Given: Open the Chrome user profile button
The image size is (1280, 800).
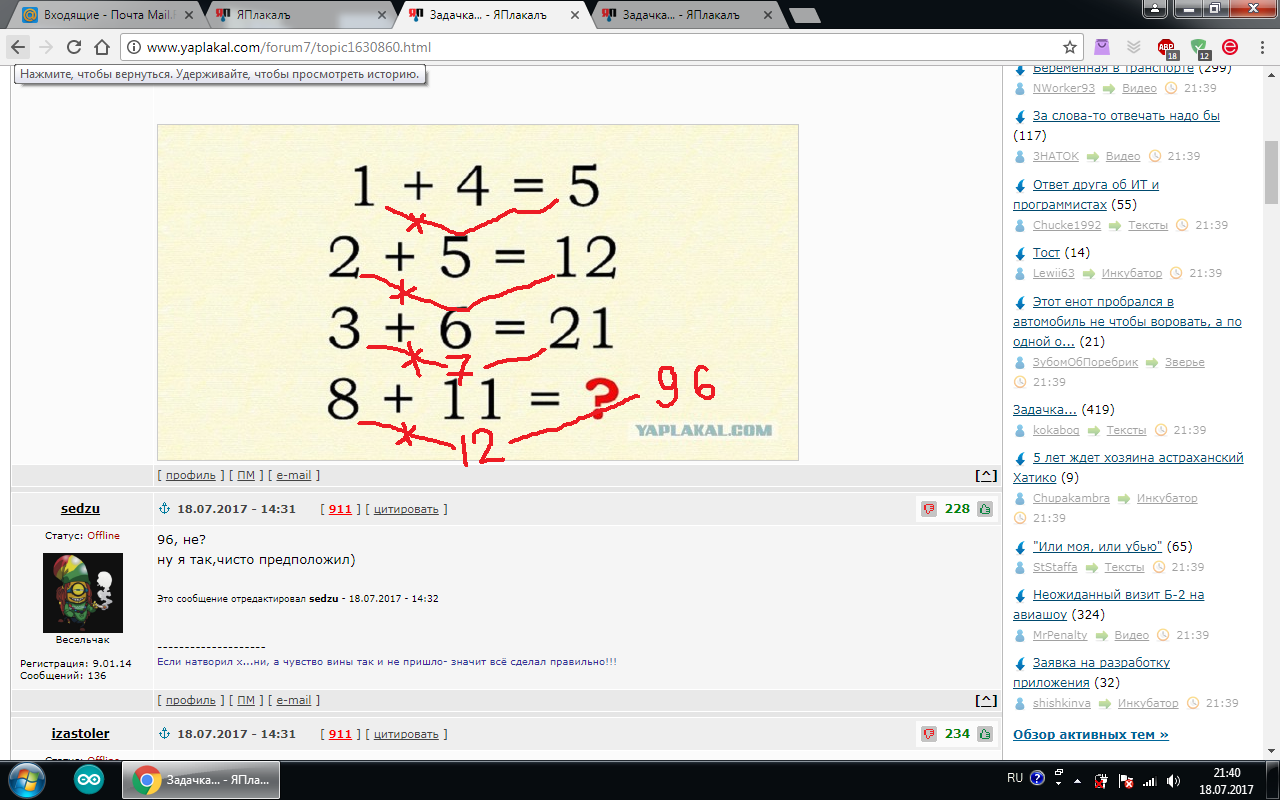Looking at the screenshot, I should click(x=1155, y=7).
